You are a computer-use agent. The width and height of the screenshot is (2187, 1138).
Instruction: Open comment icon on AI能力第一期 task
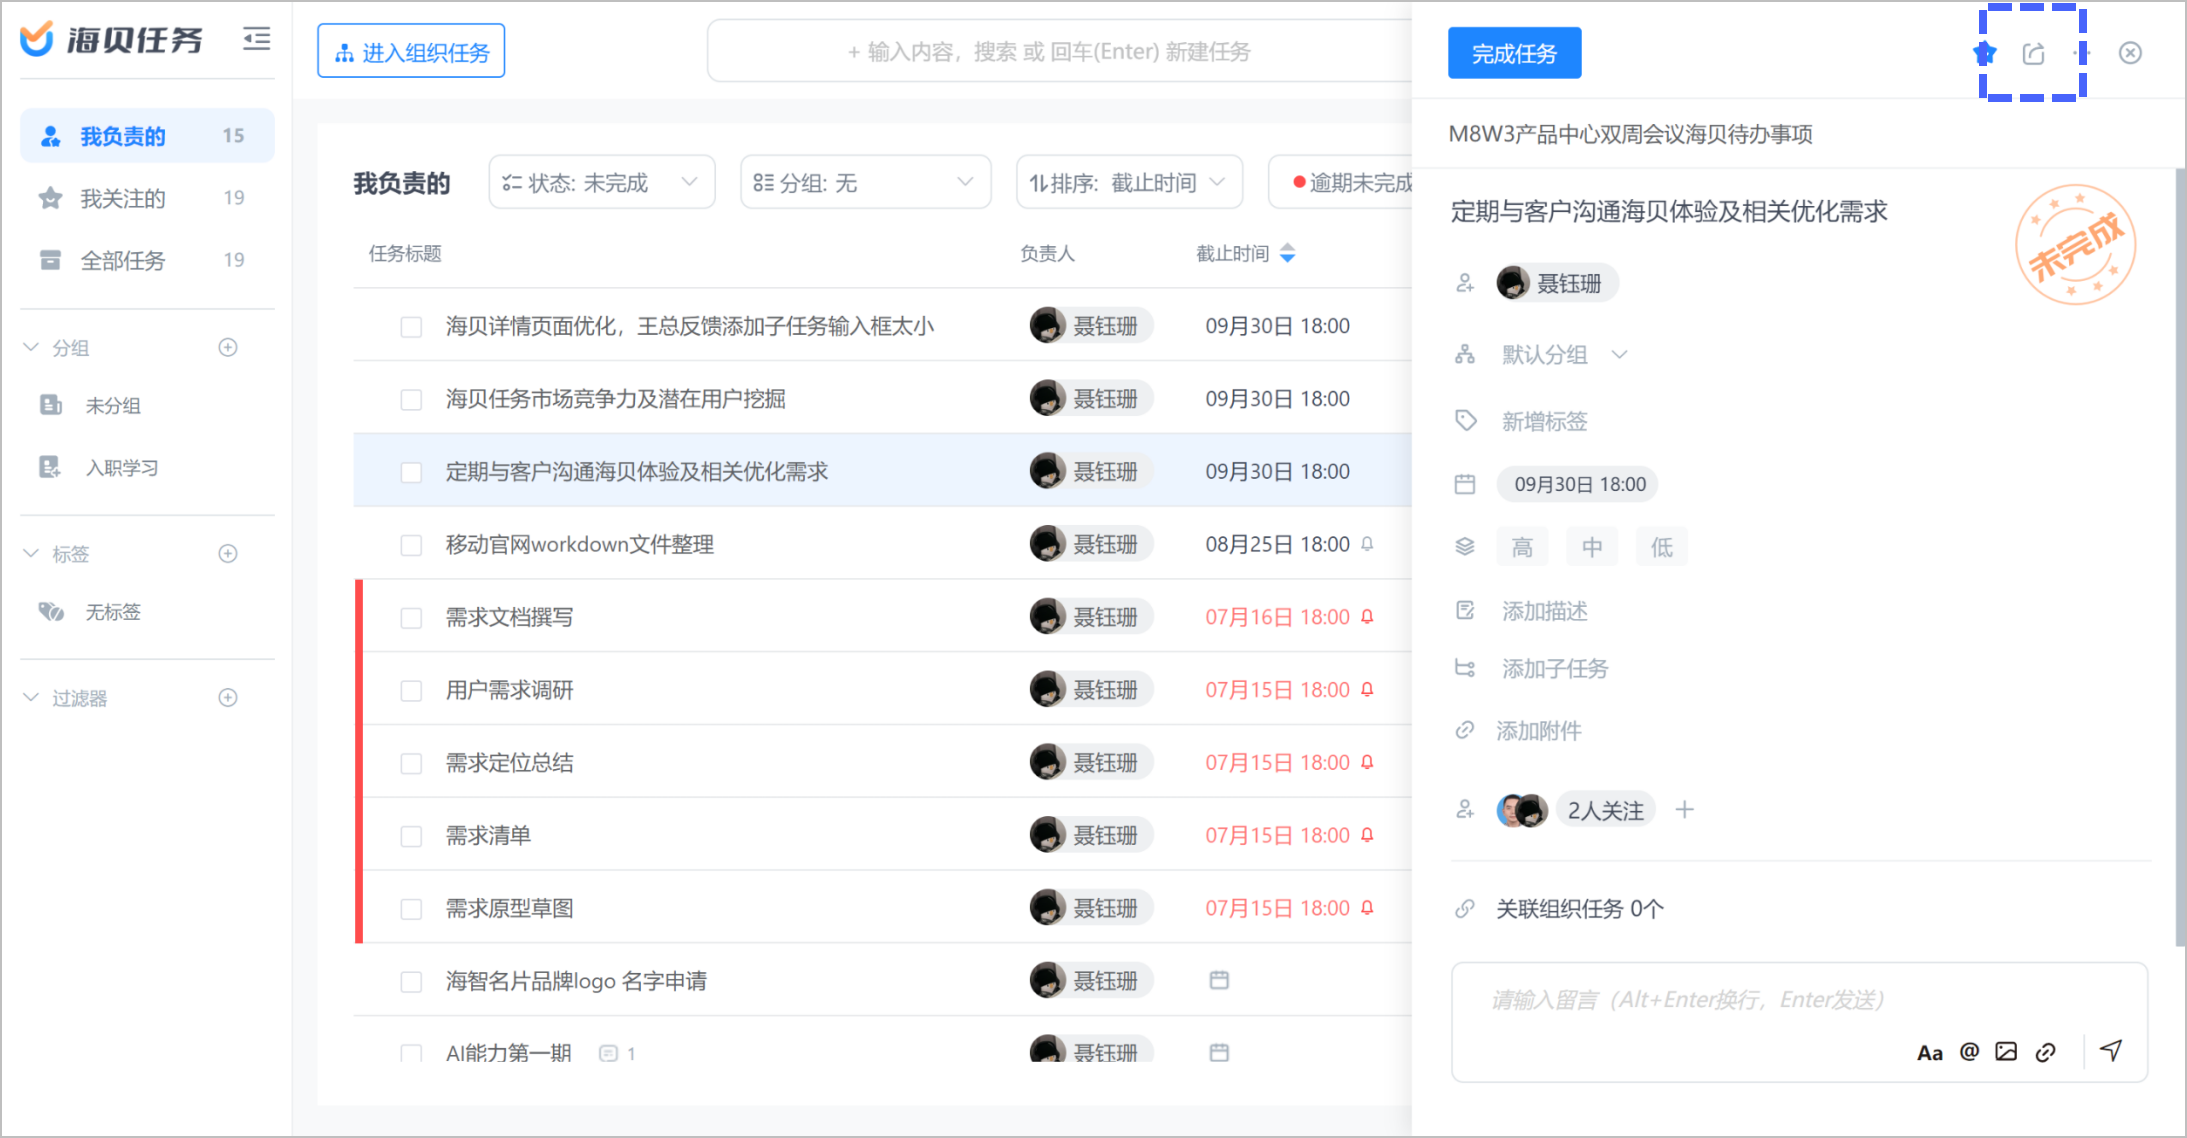608,1053
